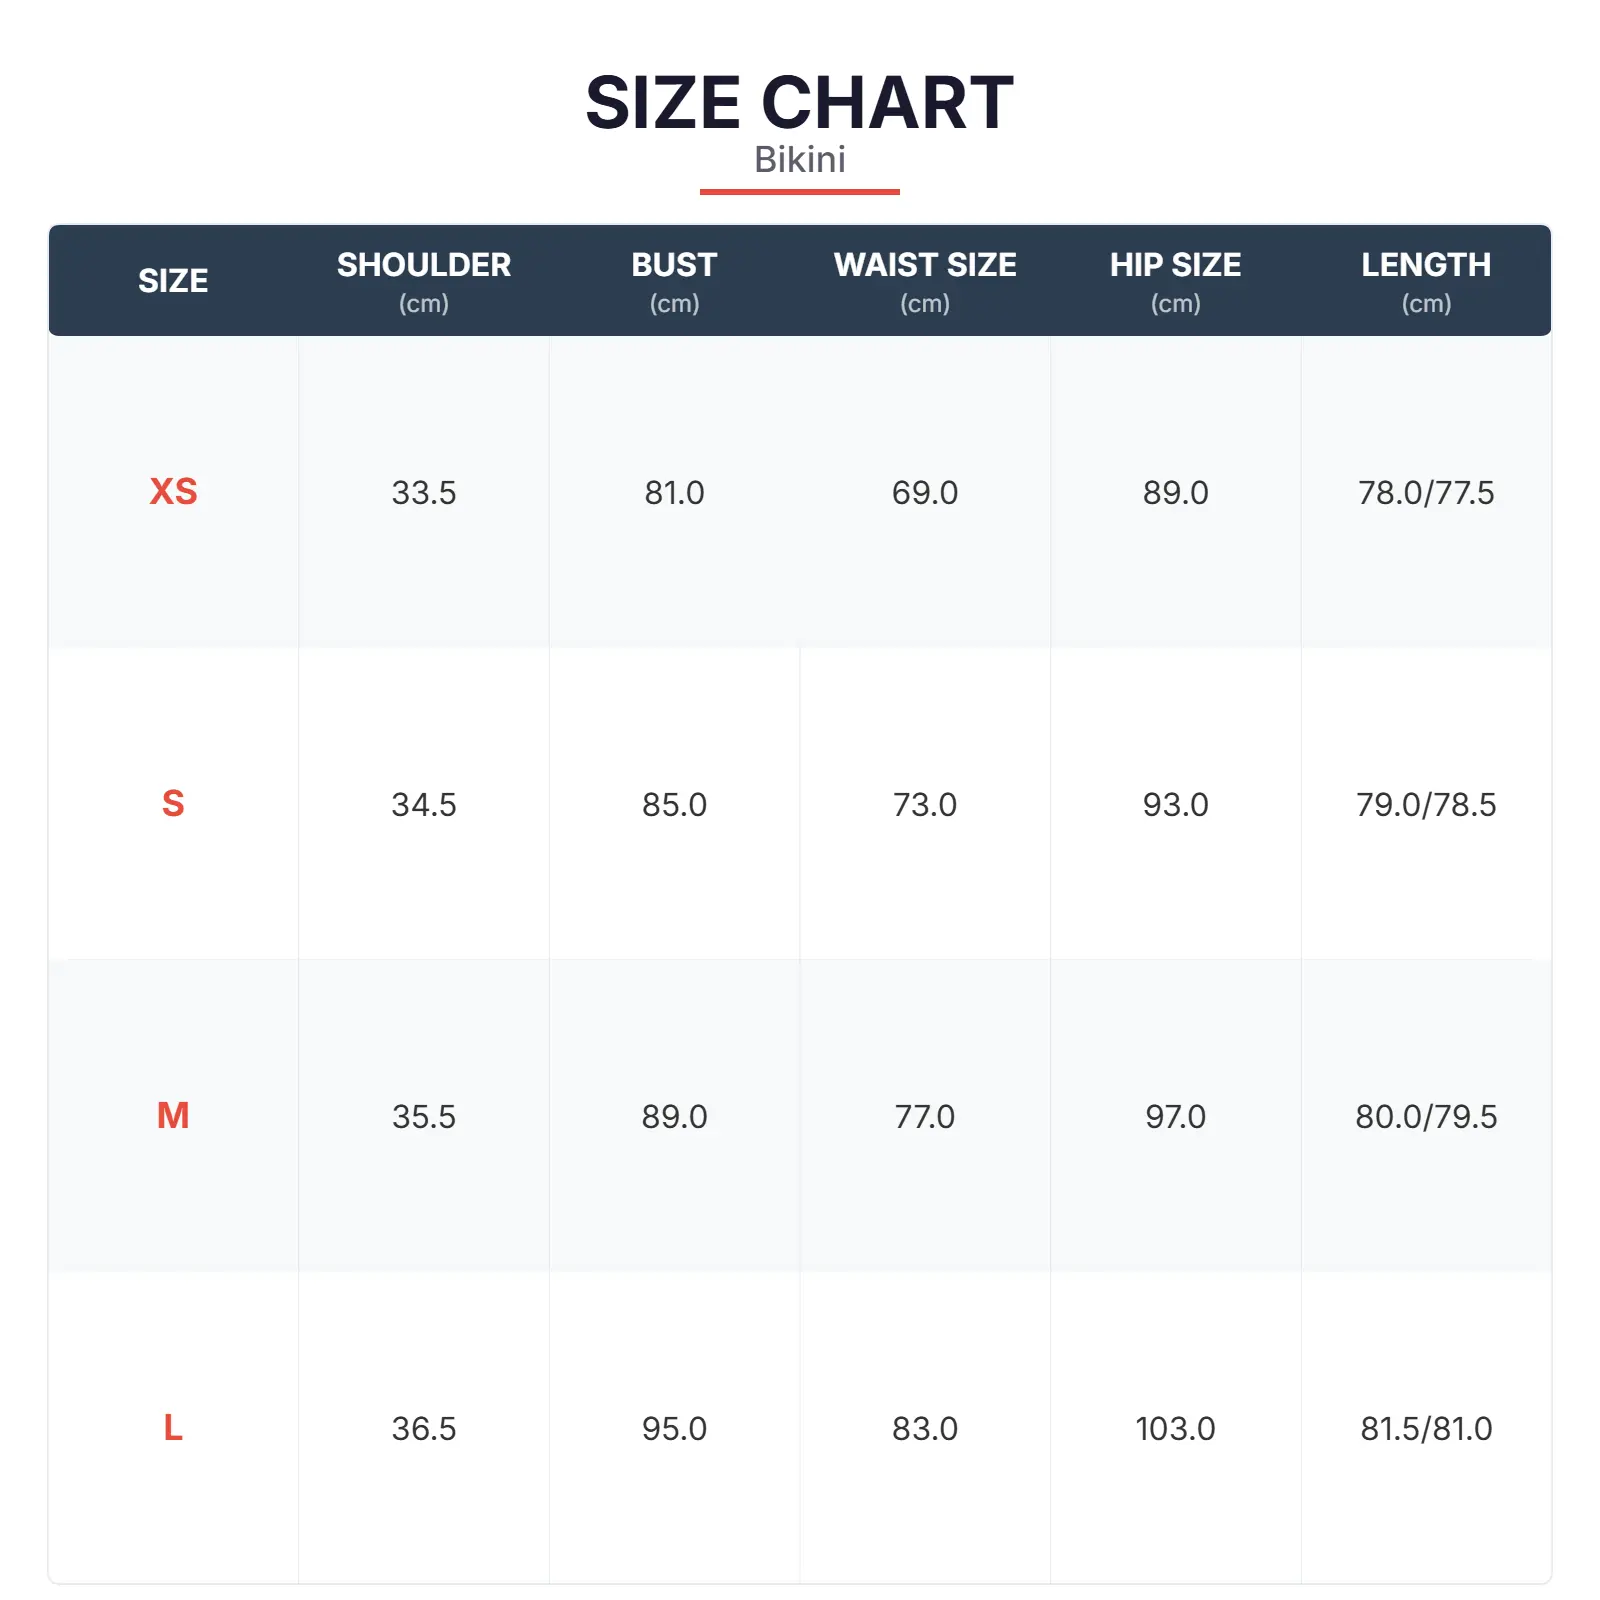Click the SHOULDER column header

point(423,265)
